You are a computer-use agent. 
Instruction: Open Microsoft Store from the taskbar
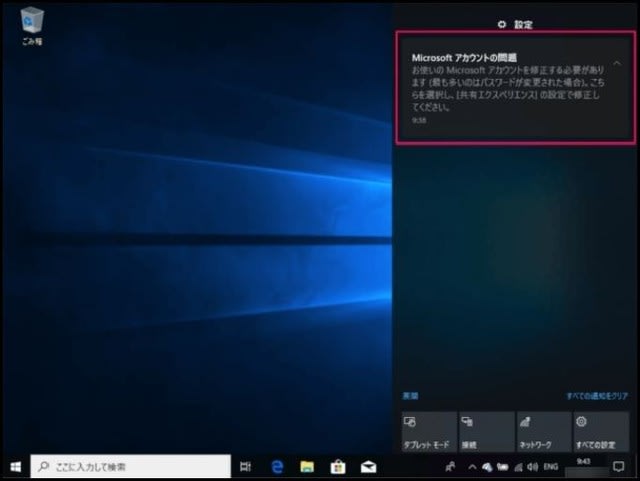338,466
